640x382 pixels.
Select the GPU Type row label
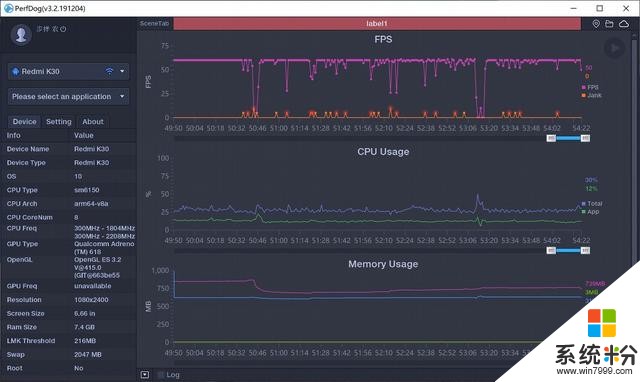point(22,244)
